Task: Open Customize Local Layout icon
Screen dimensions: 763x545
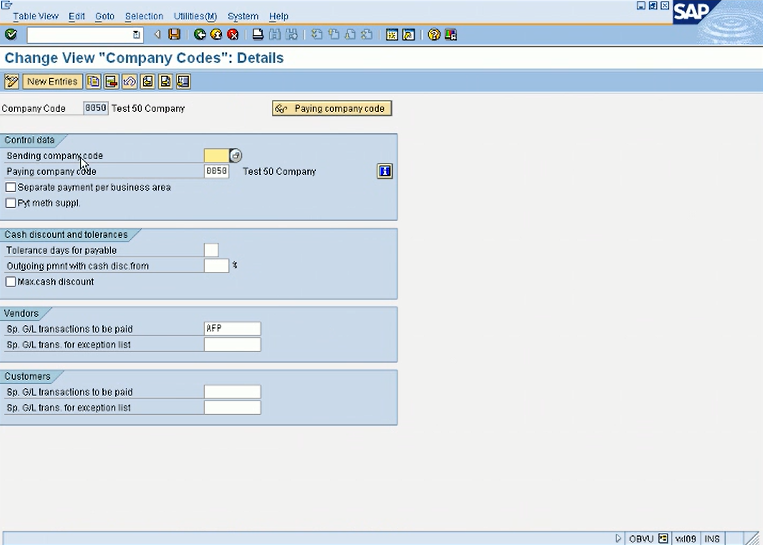Action: (451, 35)
